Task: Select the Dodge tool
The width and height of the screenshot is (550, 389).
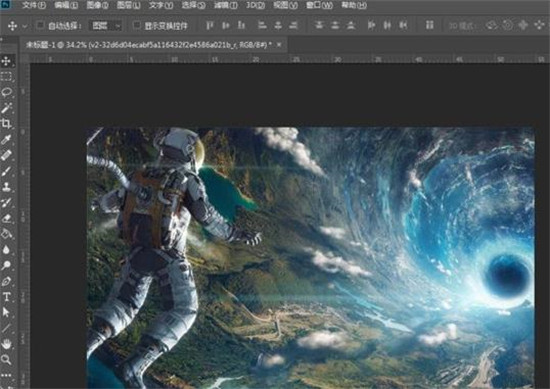Action: [x=6, y=265]
